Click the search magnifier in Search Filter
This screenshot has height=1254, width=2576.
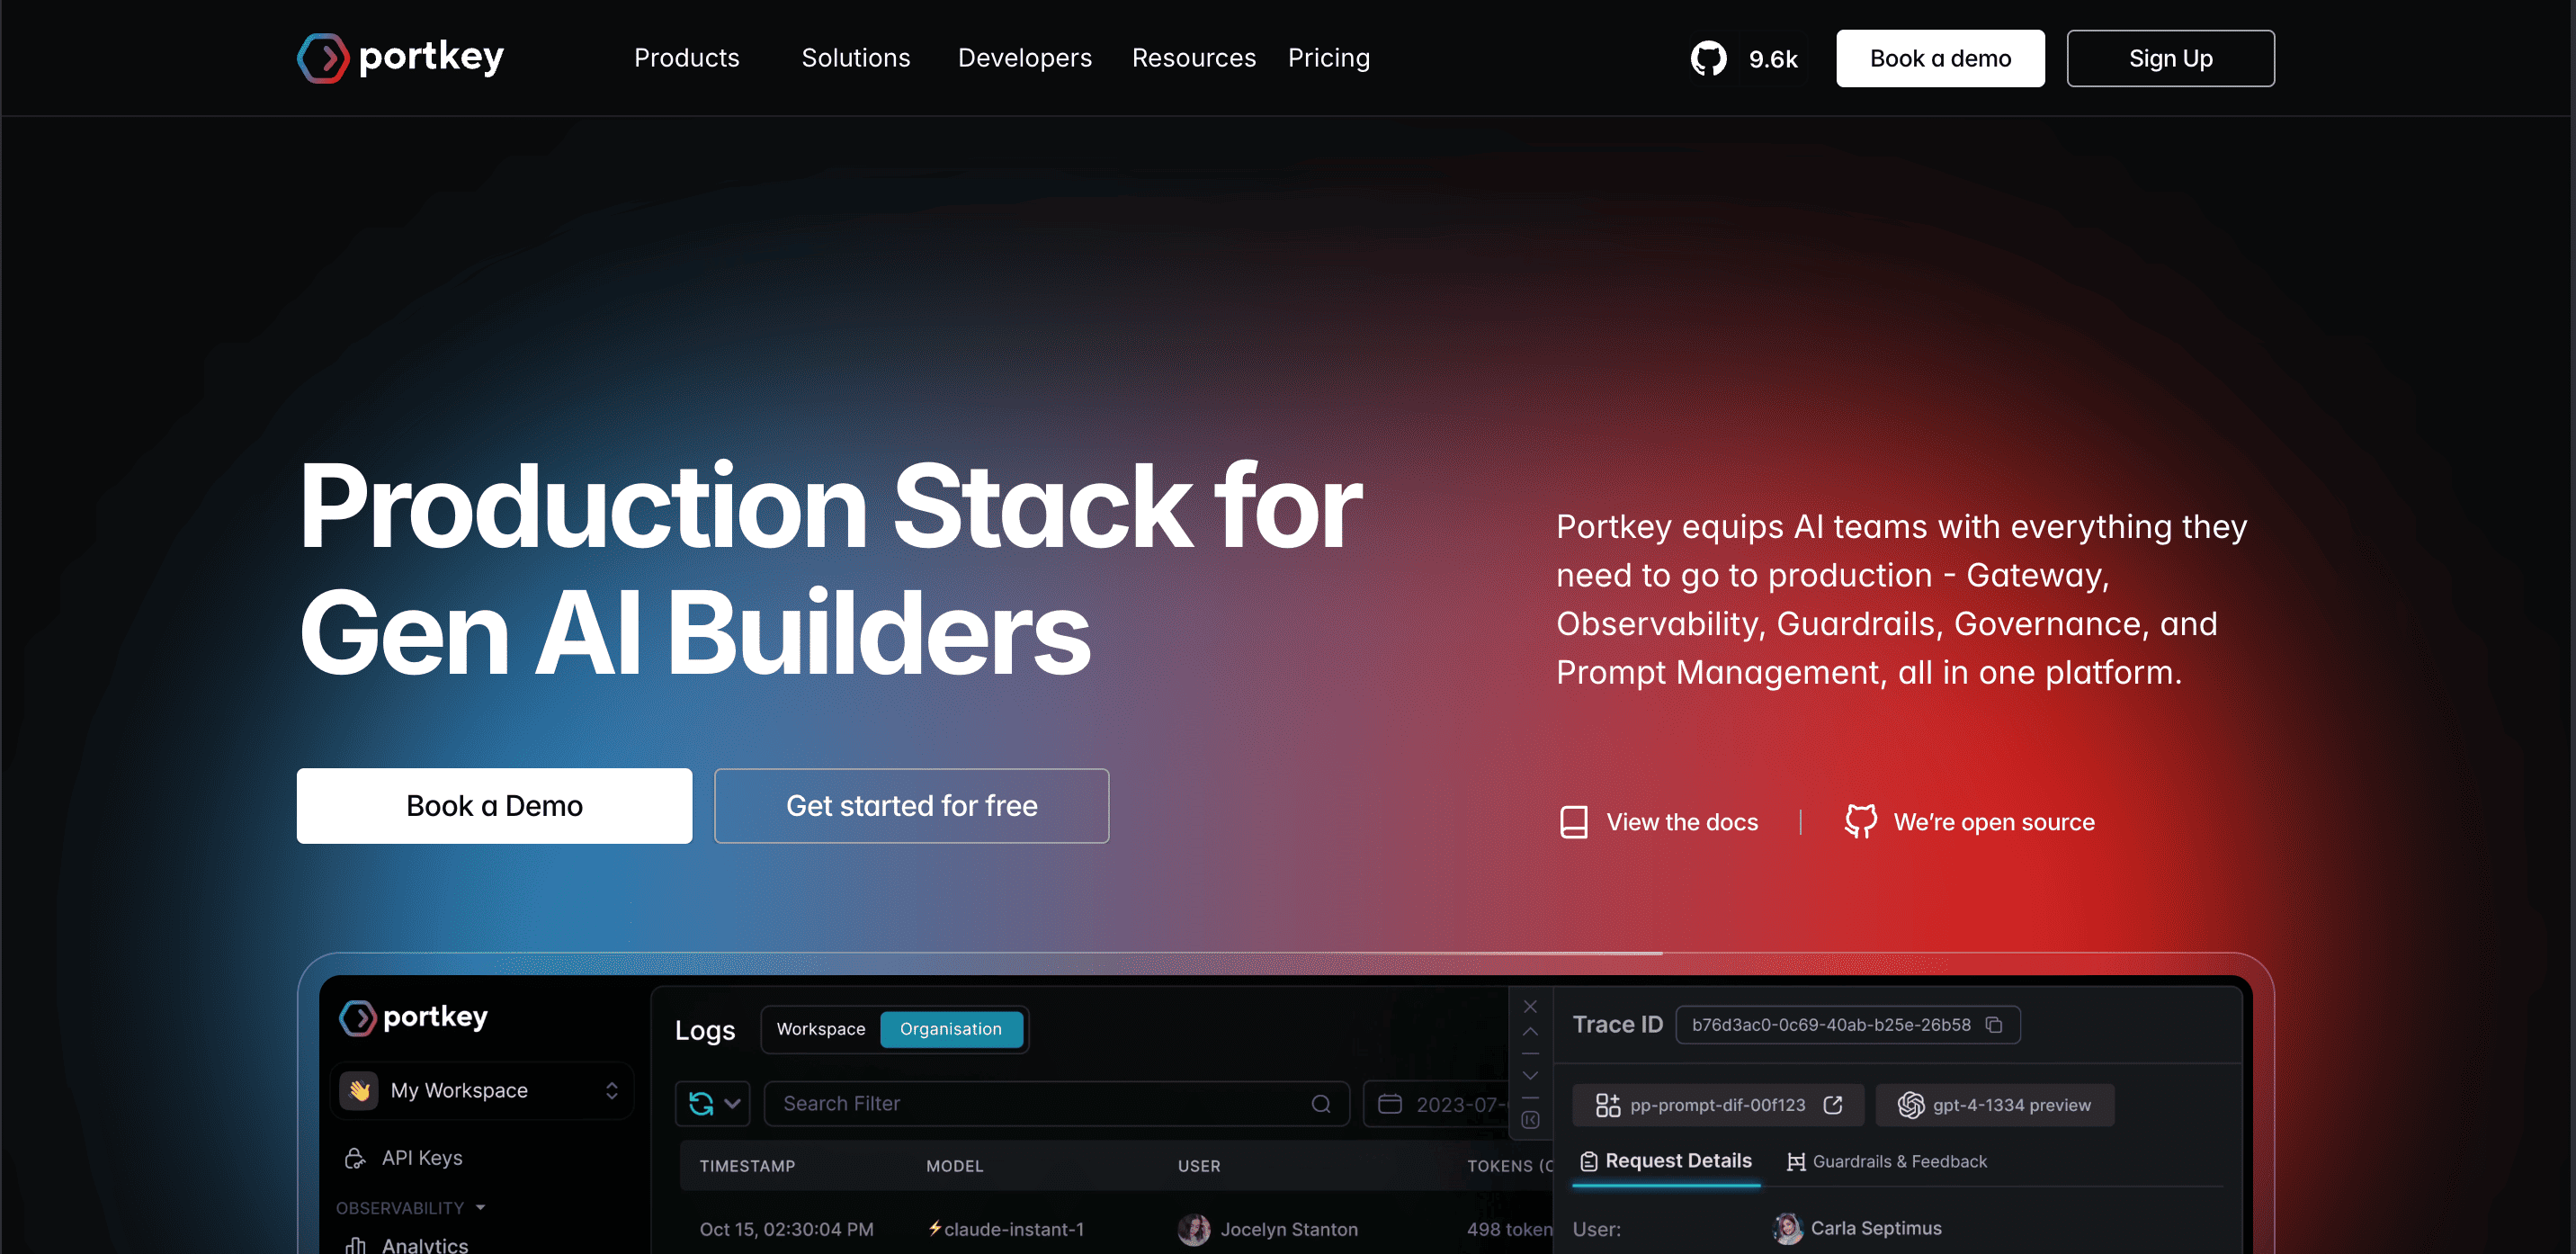tap(1320, 1103)
